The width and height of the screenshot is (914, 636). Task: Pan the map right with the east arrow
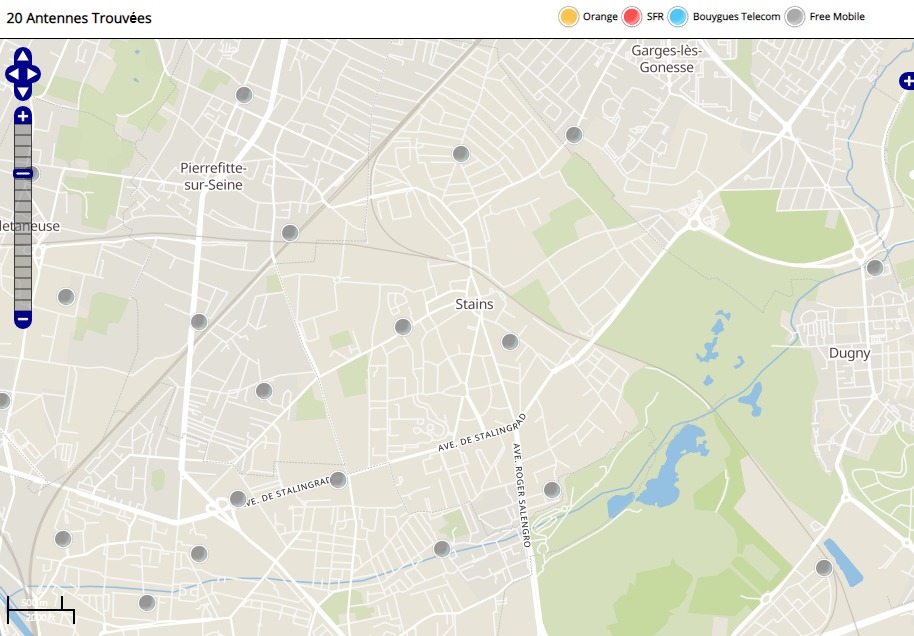point(34,74)
